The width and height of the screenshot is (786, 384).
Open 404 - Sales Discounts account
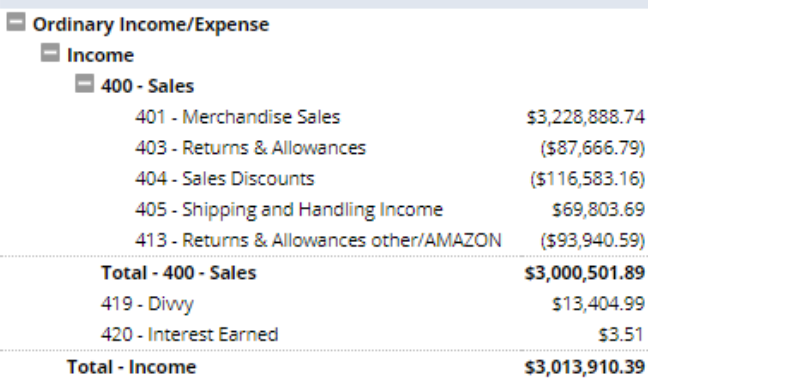[225, 178]
